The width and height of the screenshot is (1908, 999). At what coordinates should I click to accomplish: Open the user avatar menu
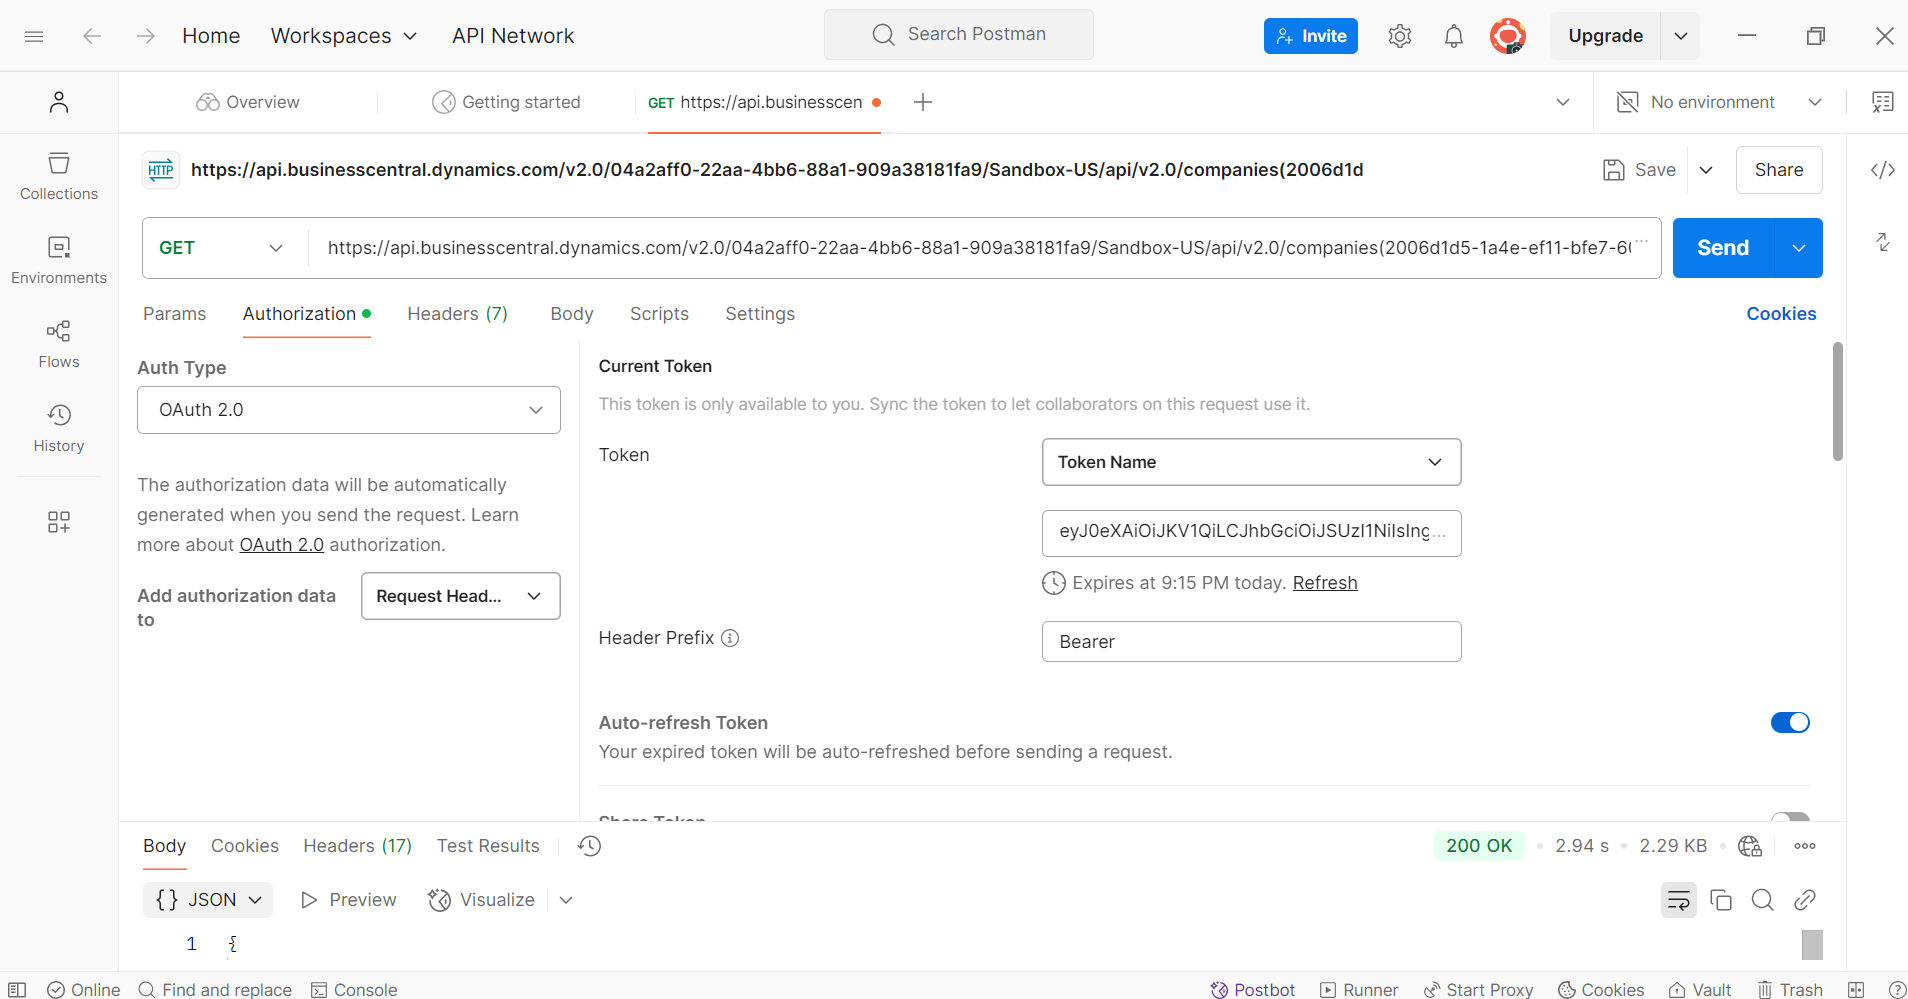[1508, 36]
